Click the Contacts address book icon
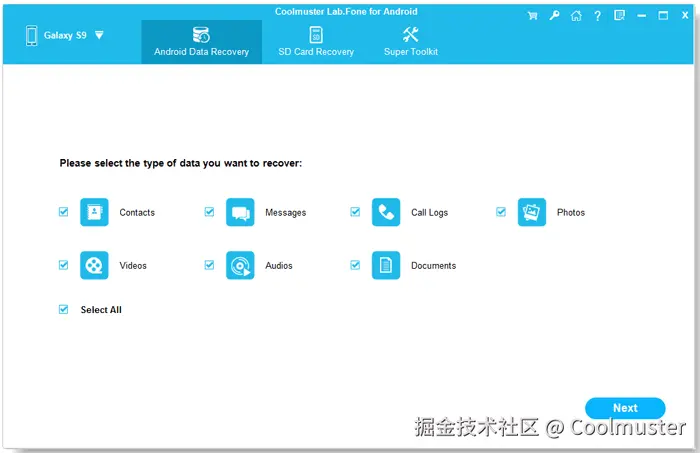 [x=94, y=212]
